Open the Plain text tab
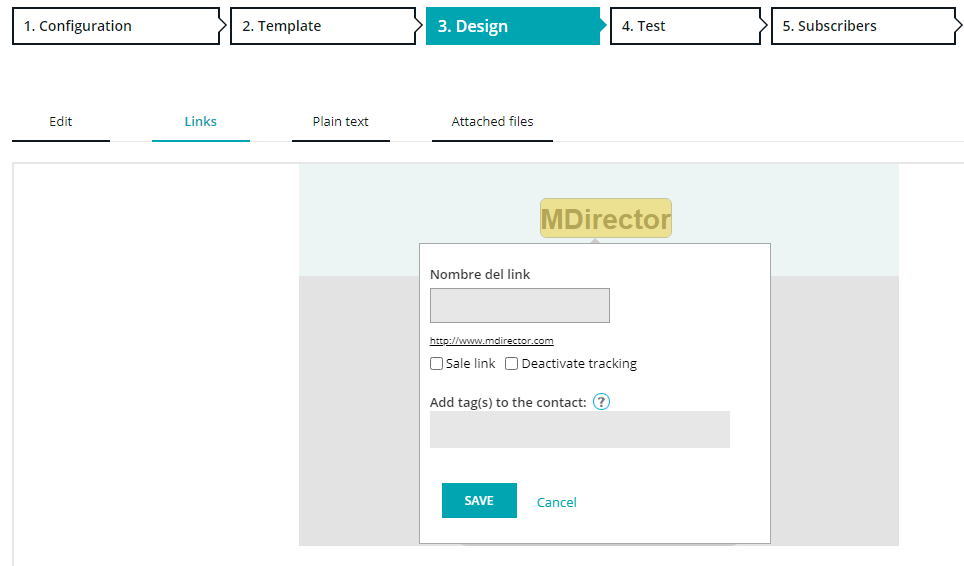This screenshot has width=964, height=566. pos(341,122)
